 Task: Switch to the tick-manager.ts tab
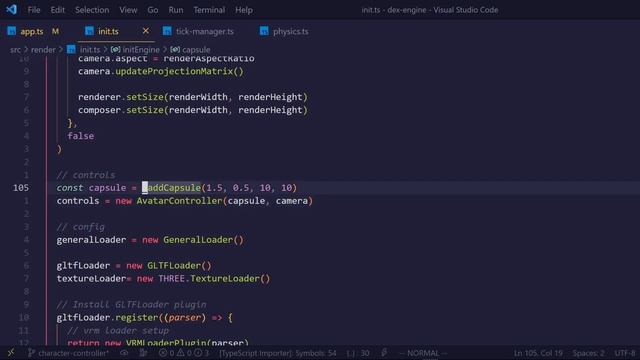tap(205, 31)
